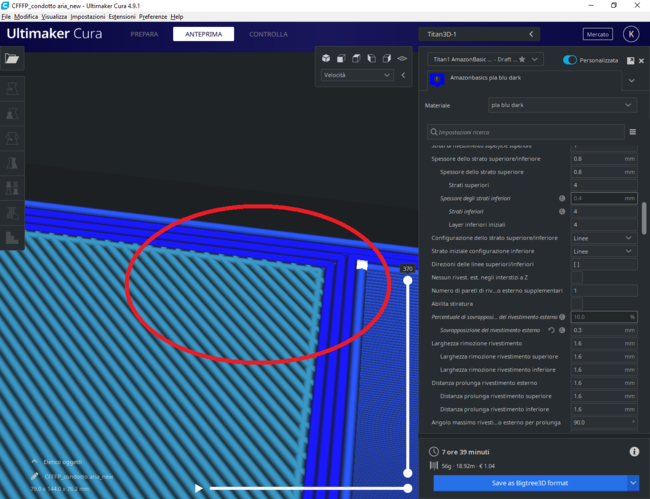The height and width of the screenshot is (499, 650).
Task: Open the Velocità color scheme dropdown
Action: pyautogui.click(x=357, y=75)
